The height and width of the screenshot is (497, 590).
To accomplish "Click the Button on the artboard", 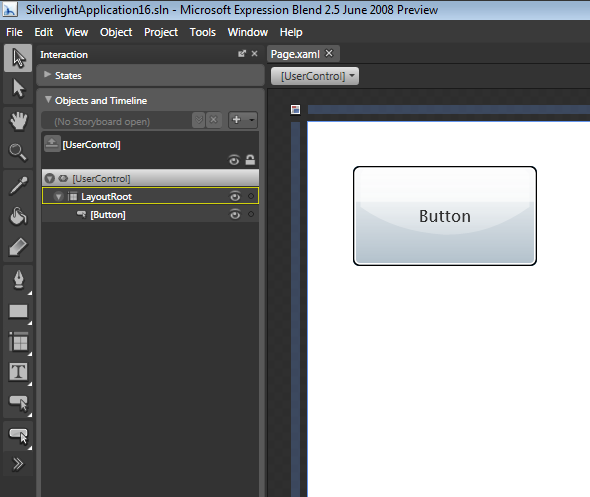I will coord(445,216).
